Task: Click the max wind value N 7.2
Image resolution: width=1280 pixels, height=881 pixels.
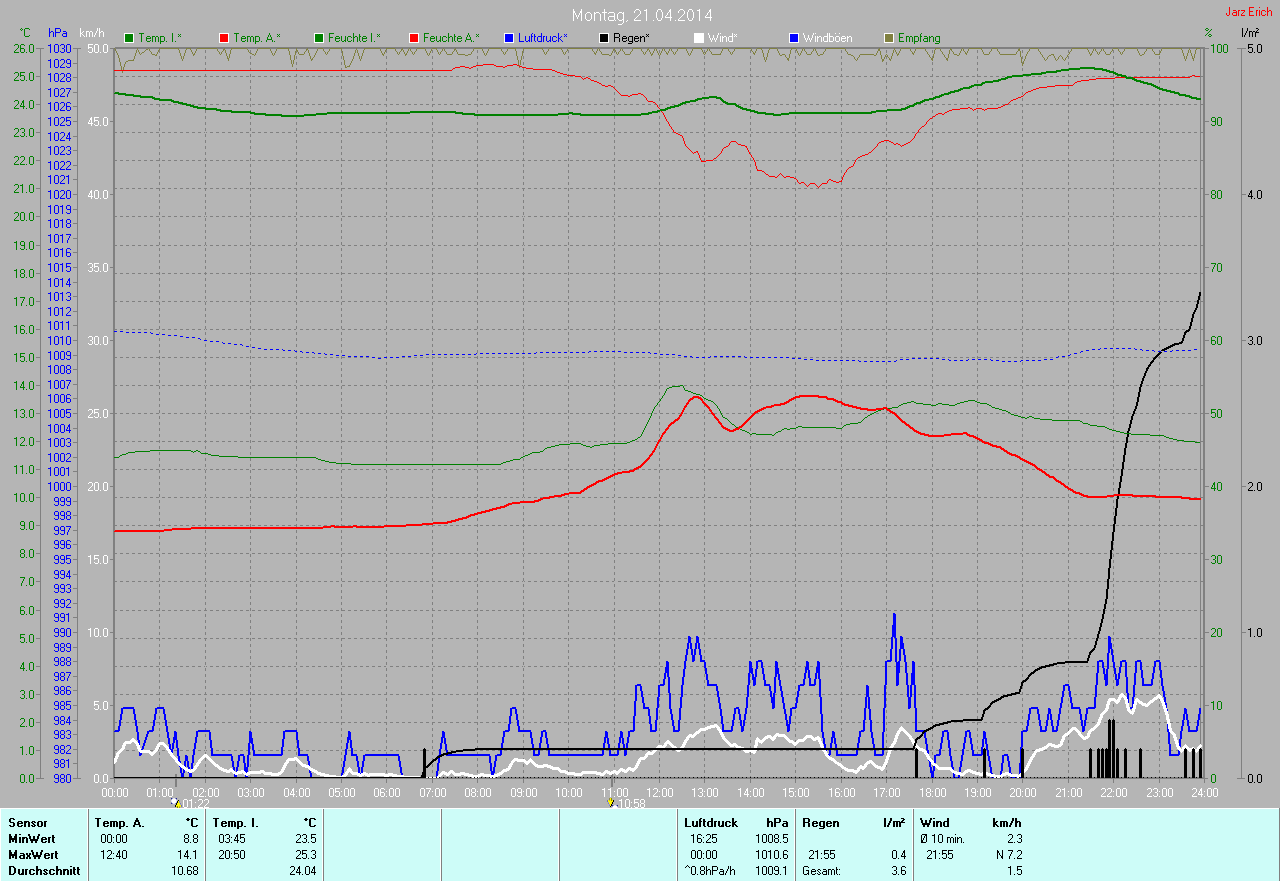Action: 1008,855
